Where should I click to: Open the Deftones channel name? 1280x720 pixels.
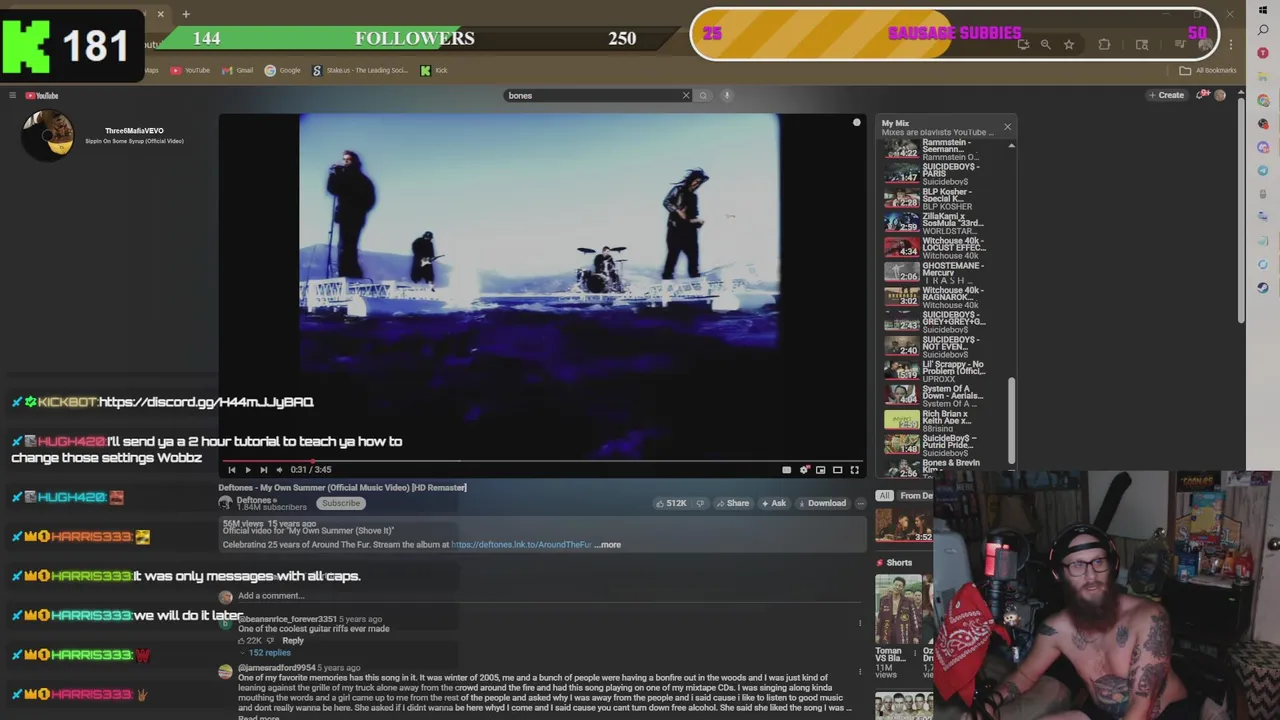point(254,500)
